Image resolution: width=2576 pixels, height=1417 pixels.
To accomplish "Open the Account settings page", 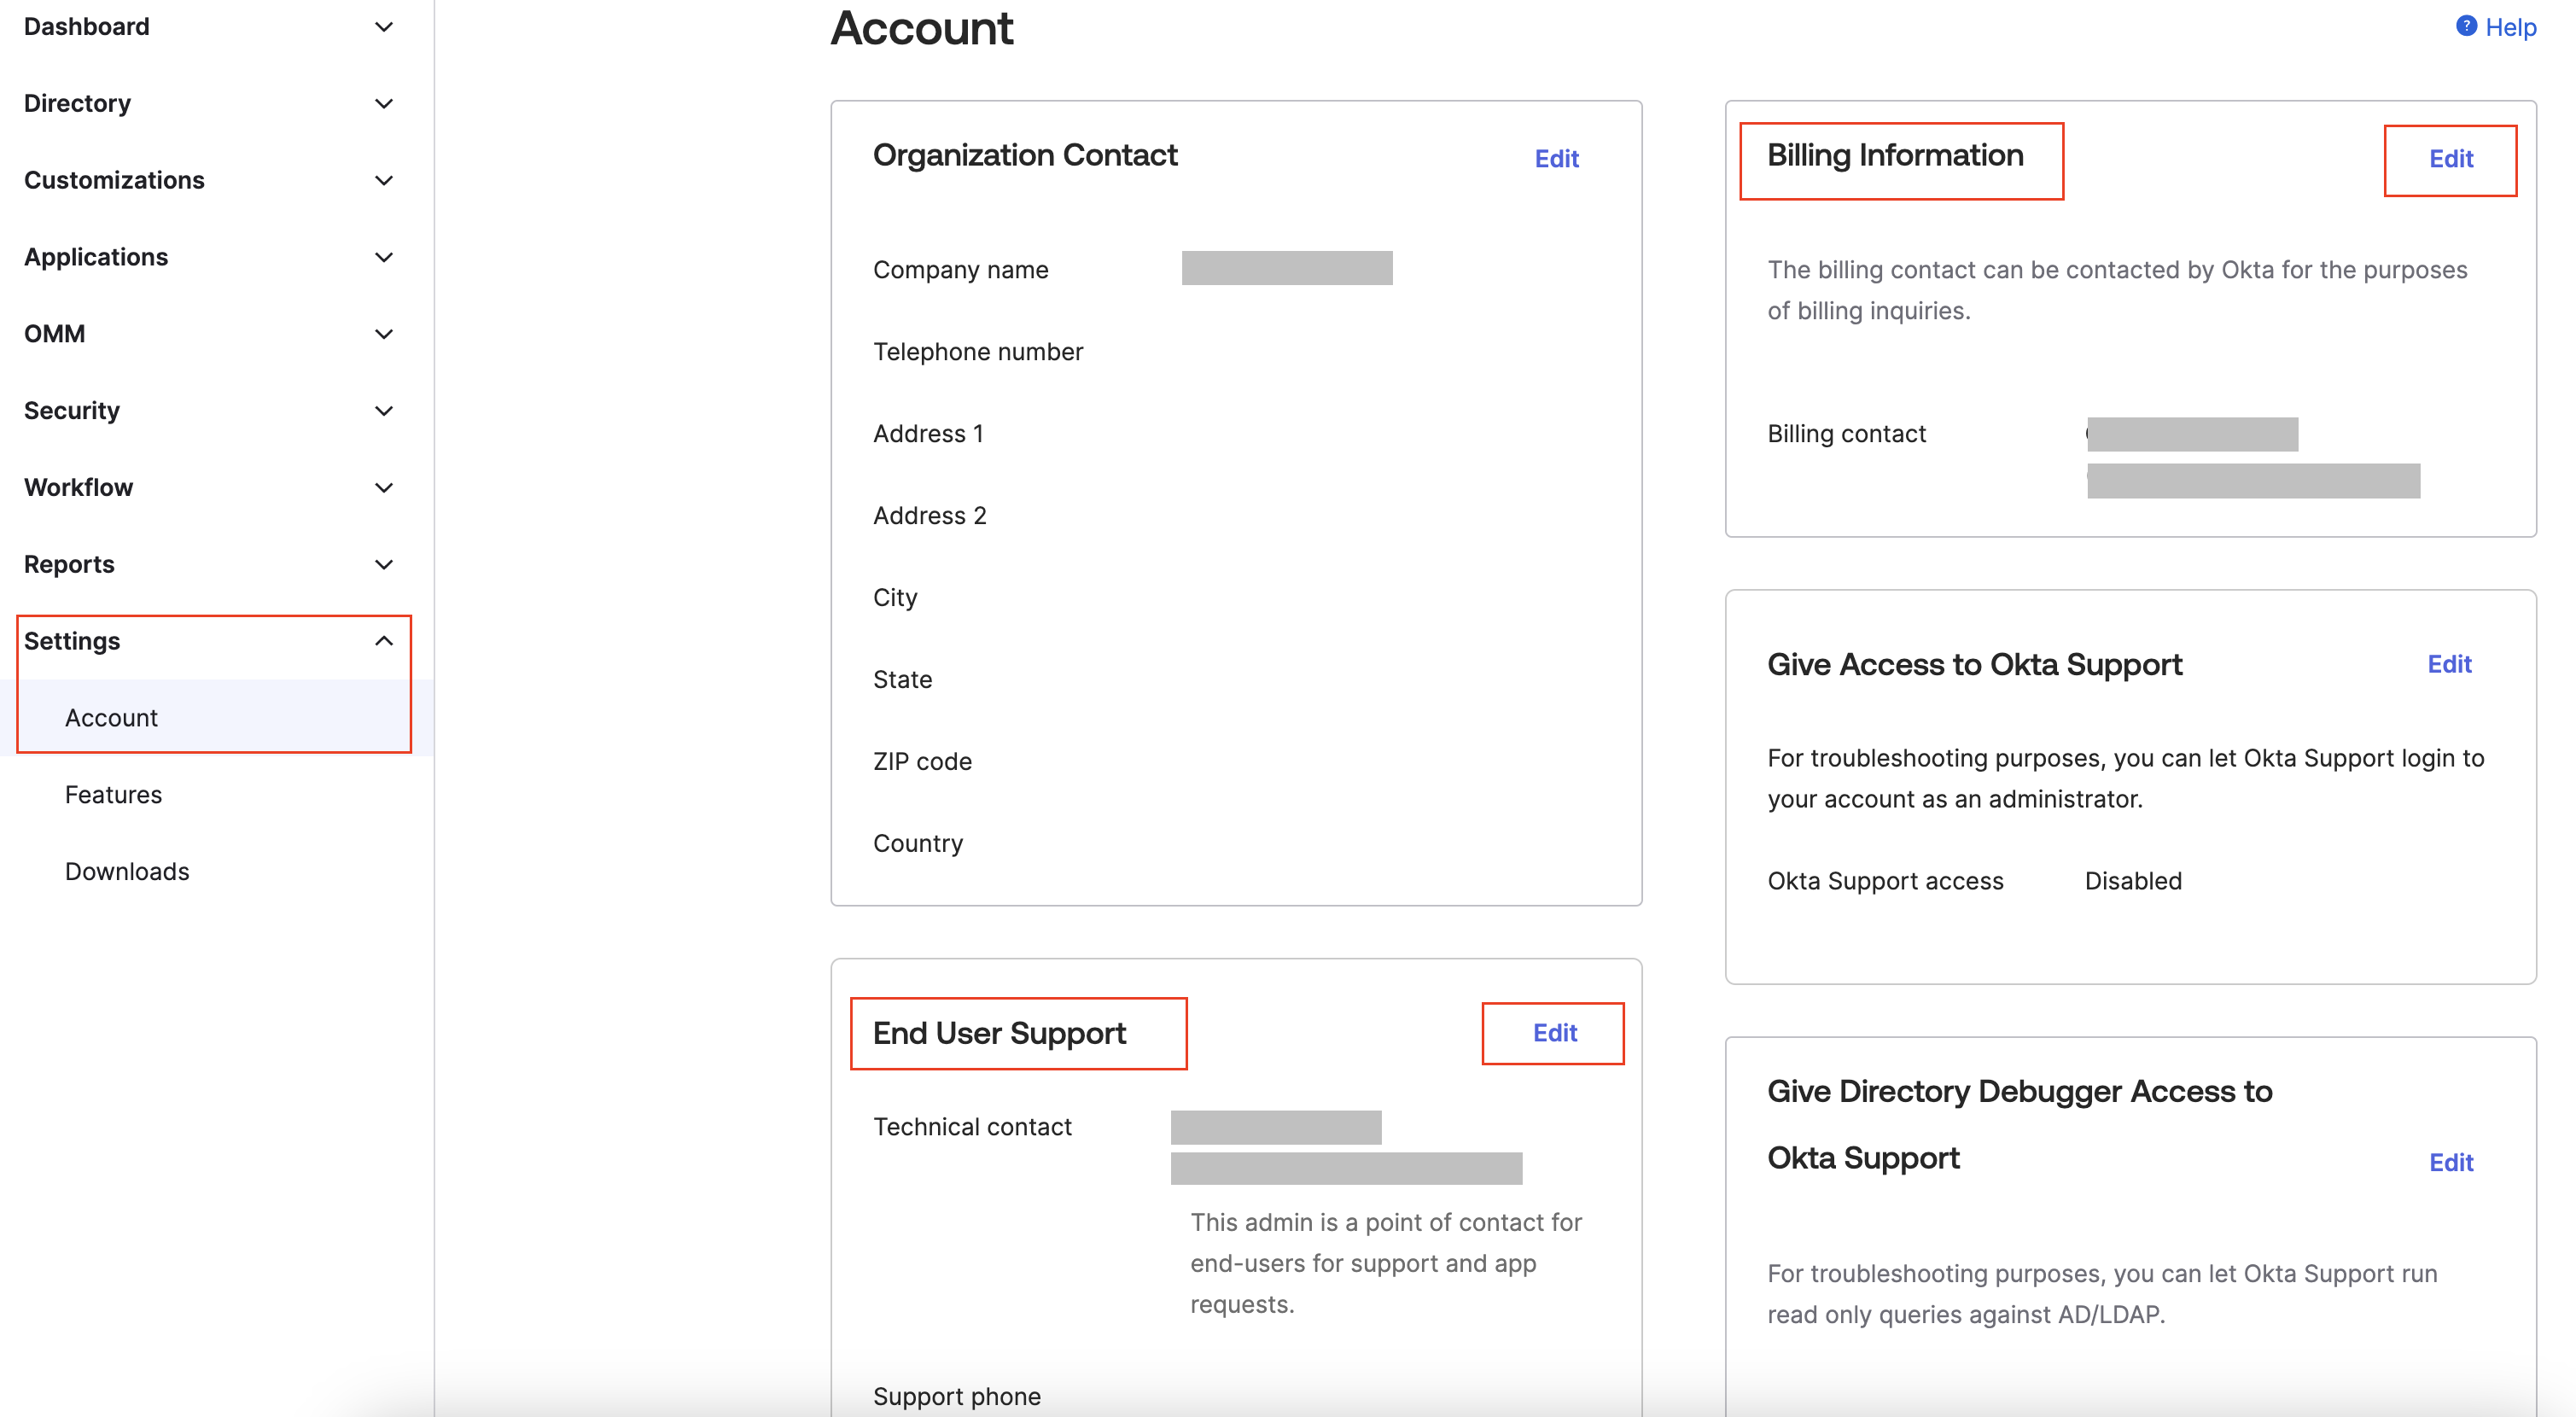I will (111, 717).
